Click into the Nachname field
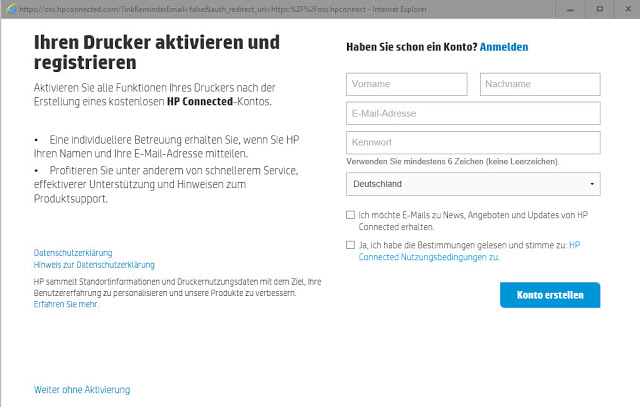The image size is (640, 407). [540, 85]
